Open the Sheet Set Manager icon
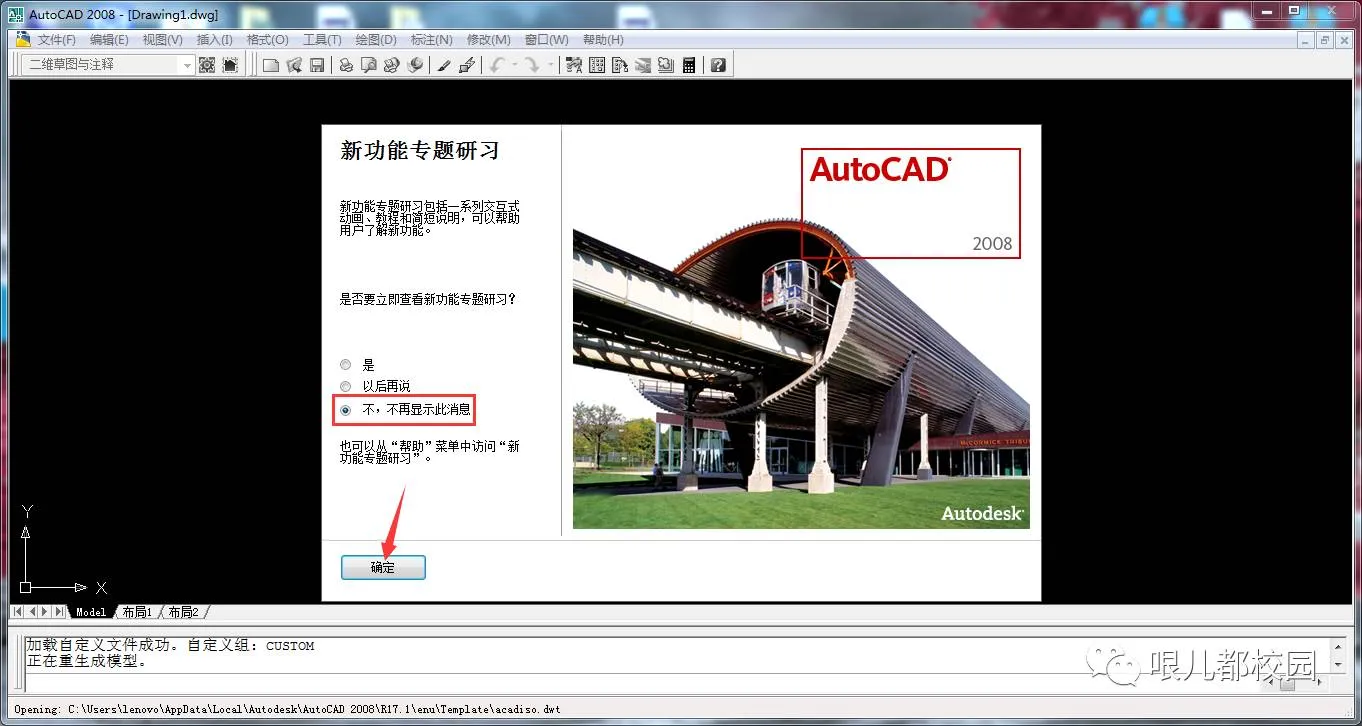The height and width of the screenshot is (726, 1362). (643, 65)
